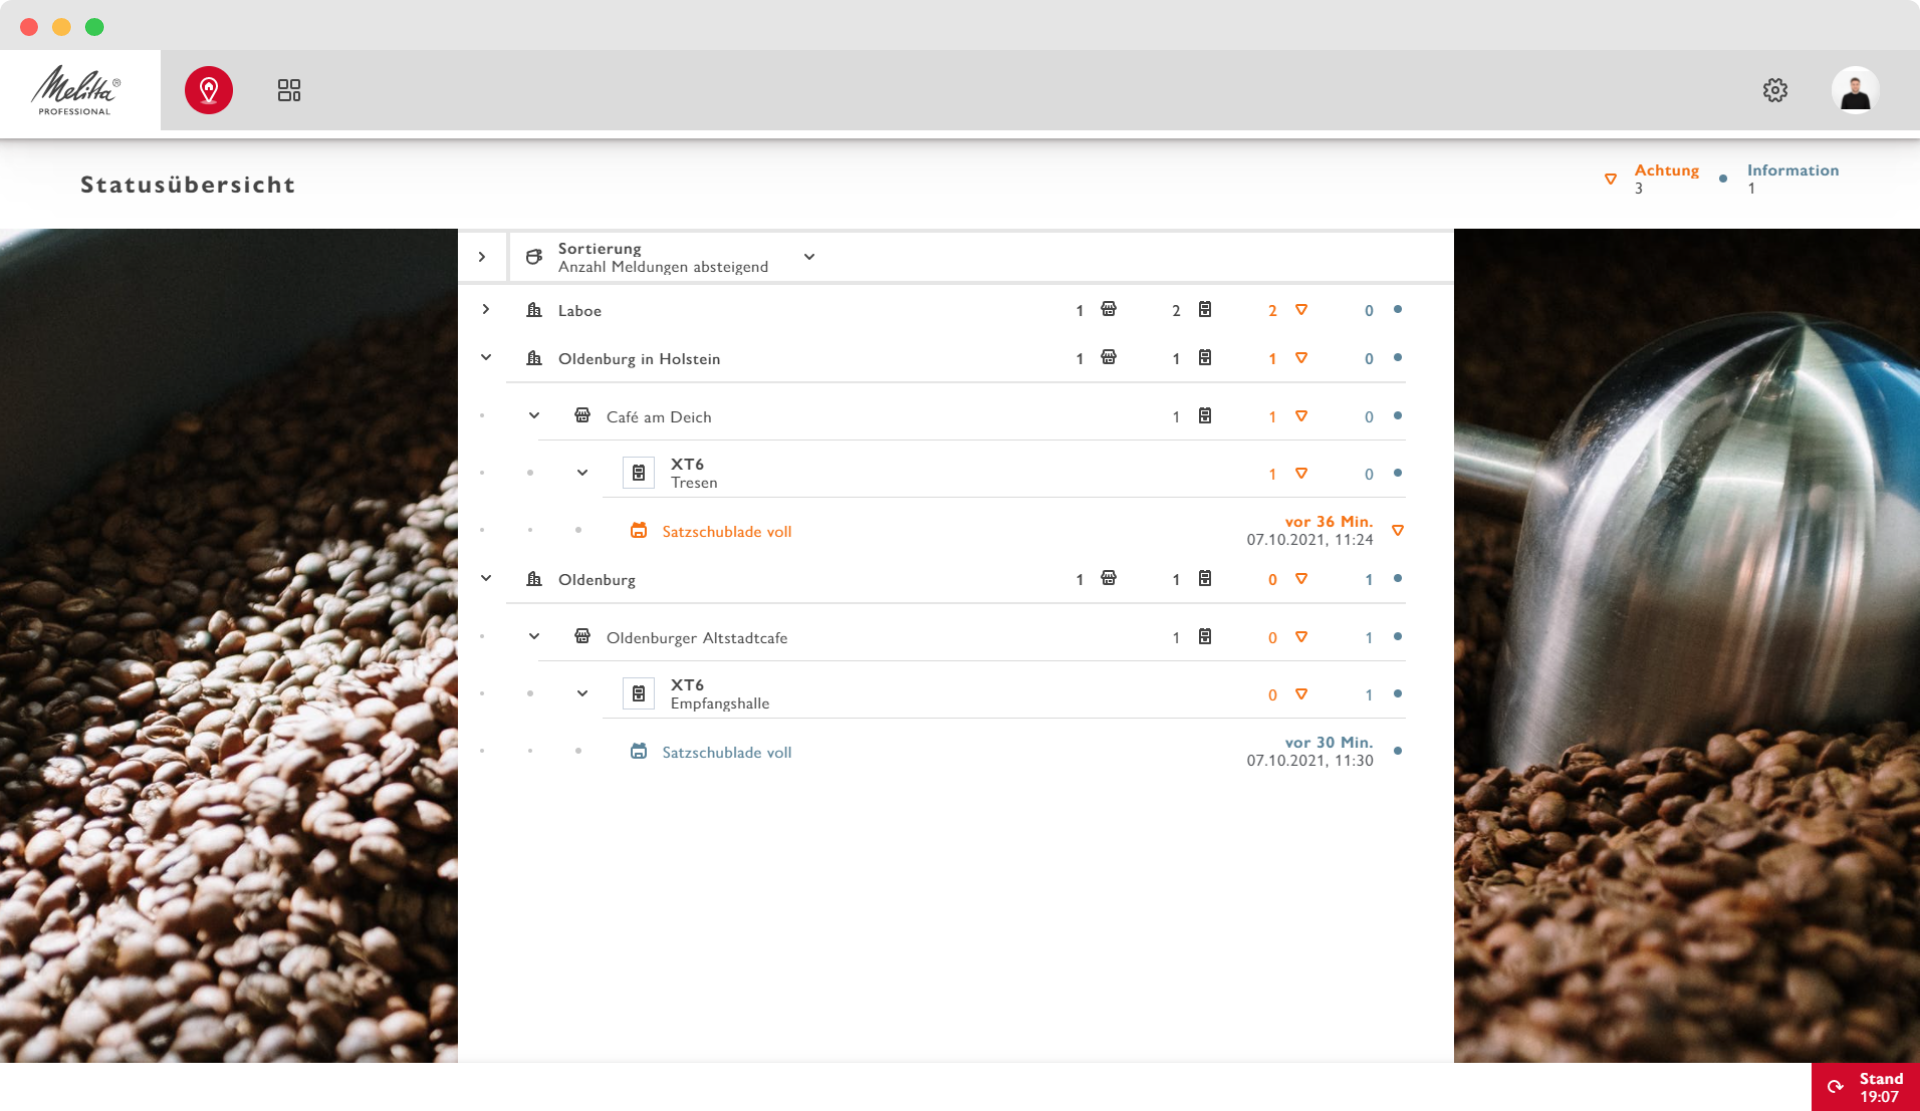Open settings gear icon
The height and width of the screenshot is (1111, 1920).
(x=1775, y=90)
